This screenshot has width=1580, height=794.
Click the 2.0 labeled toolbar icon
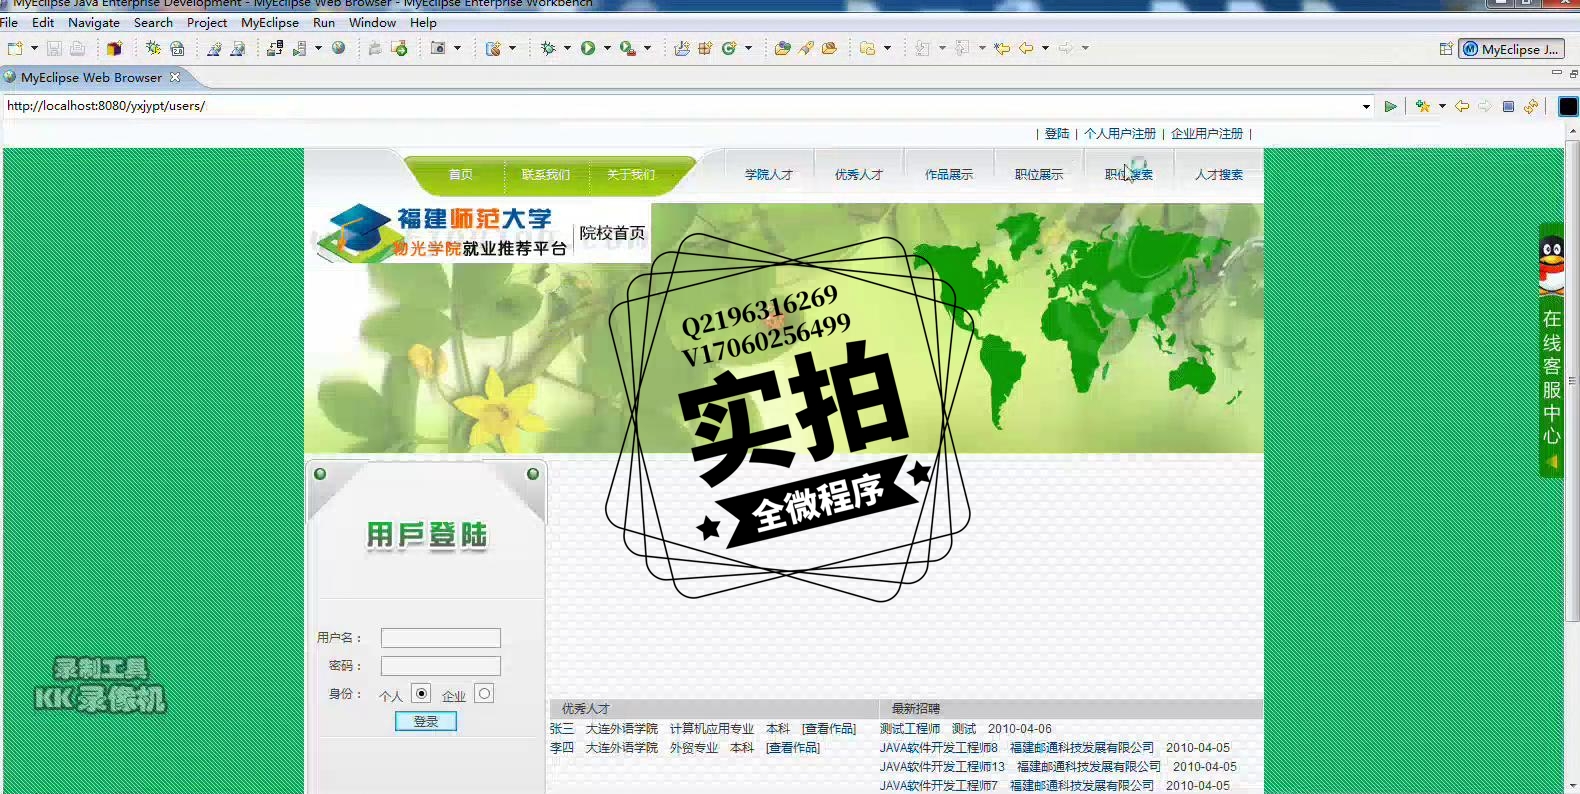177,48
